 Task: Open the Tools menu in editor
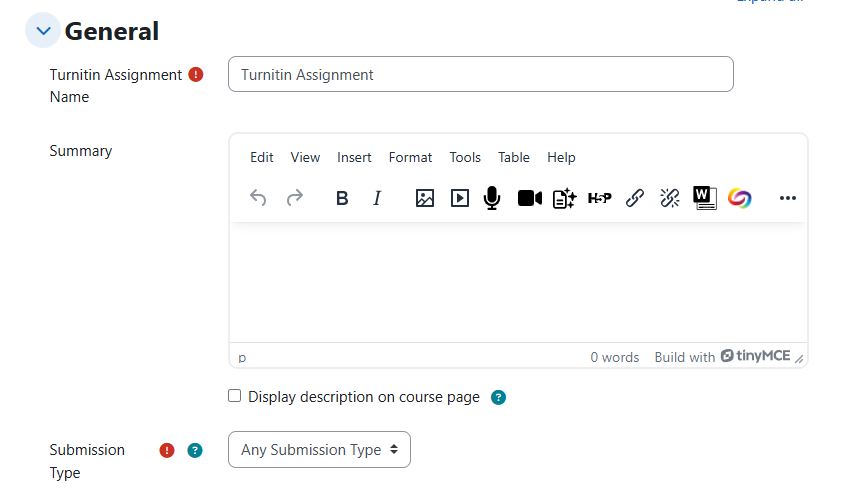tap(465, 157)
